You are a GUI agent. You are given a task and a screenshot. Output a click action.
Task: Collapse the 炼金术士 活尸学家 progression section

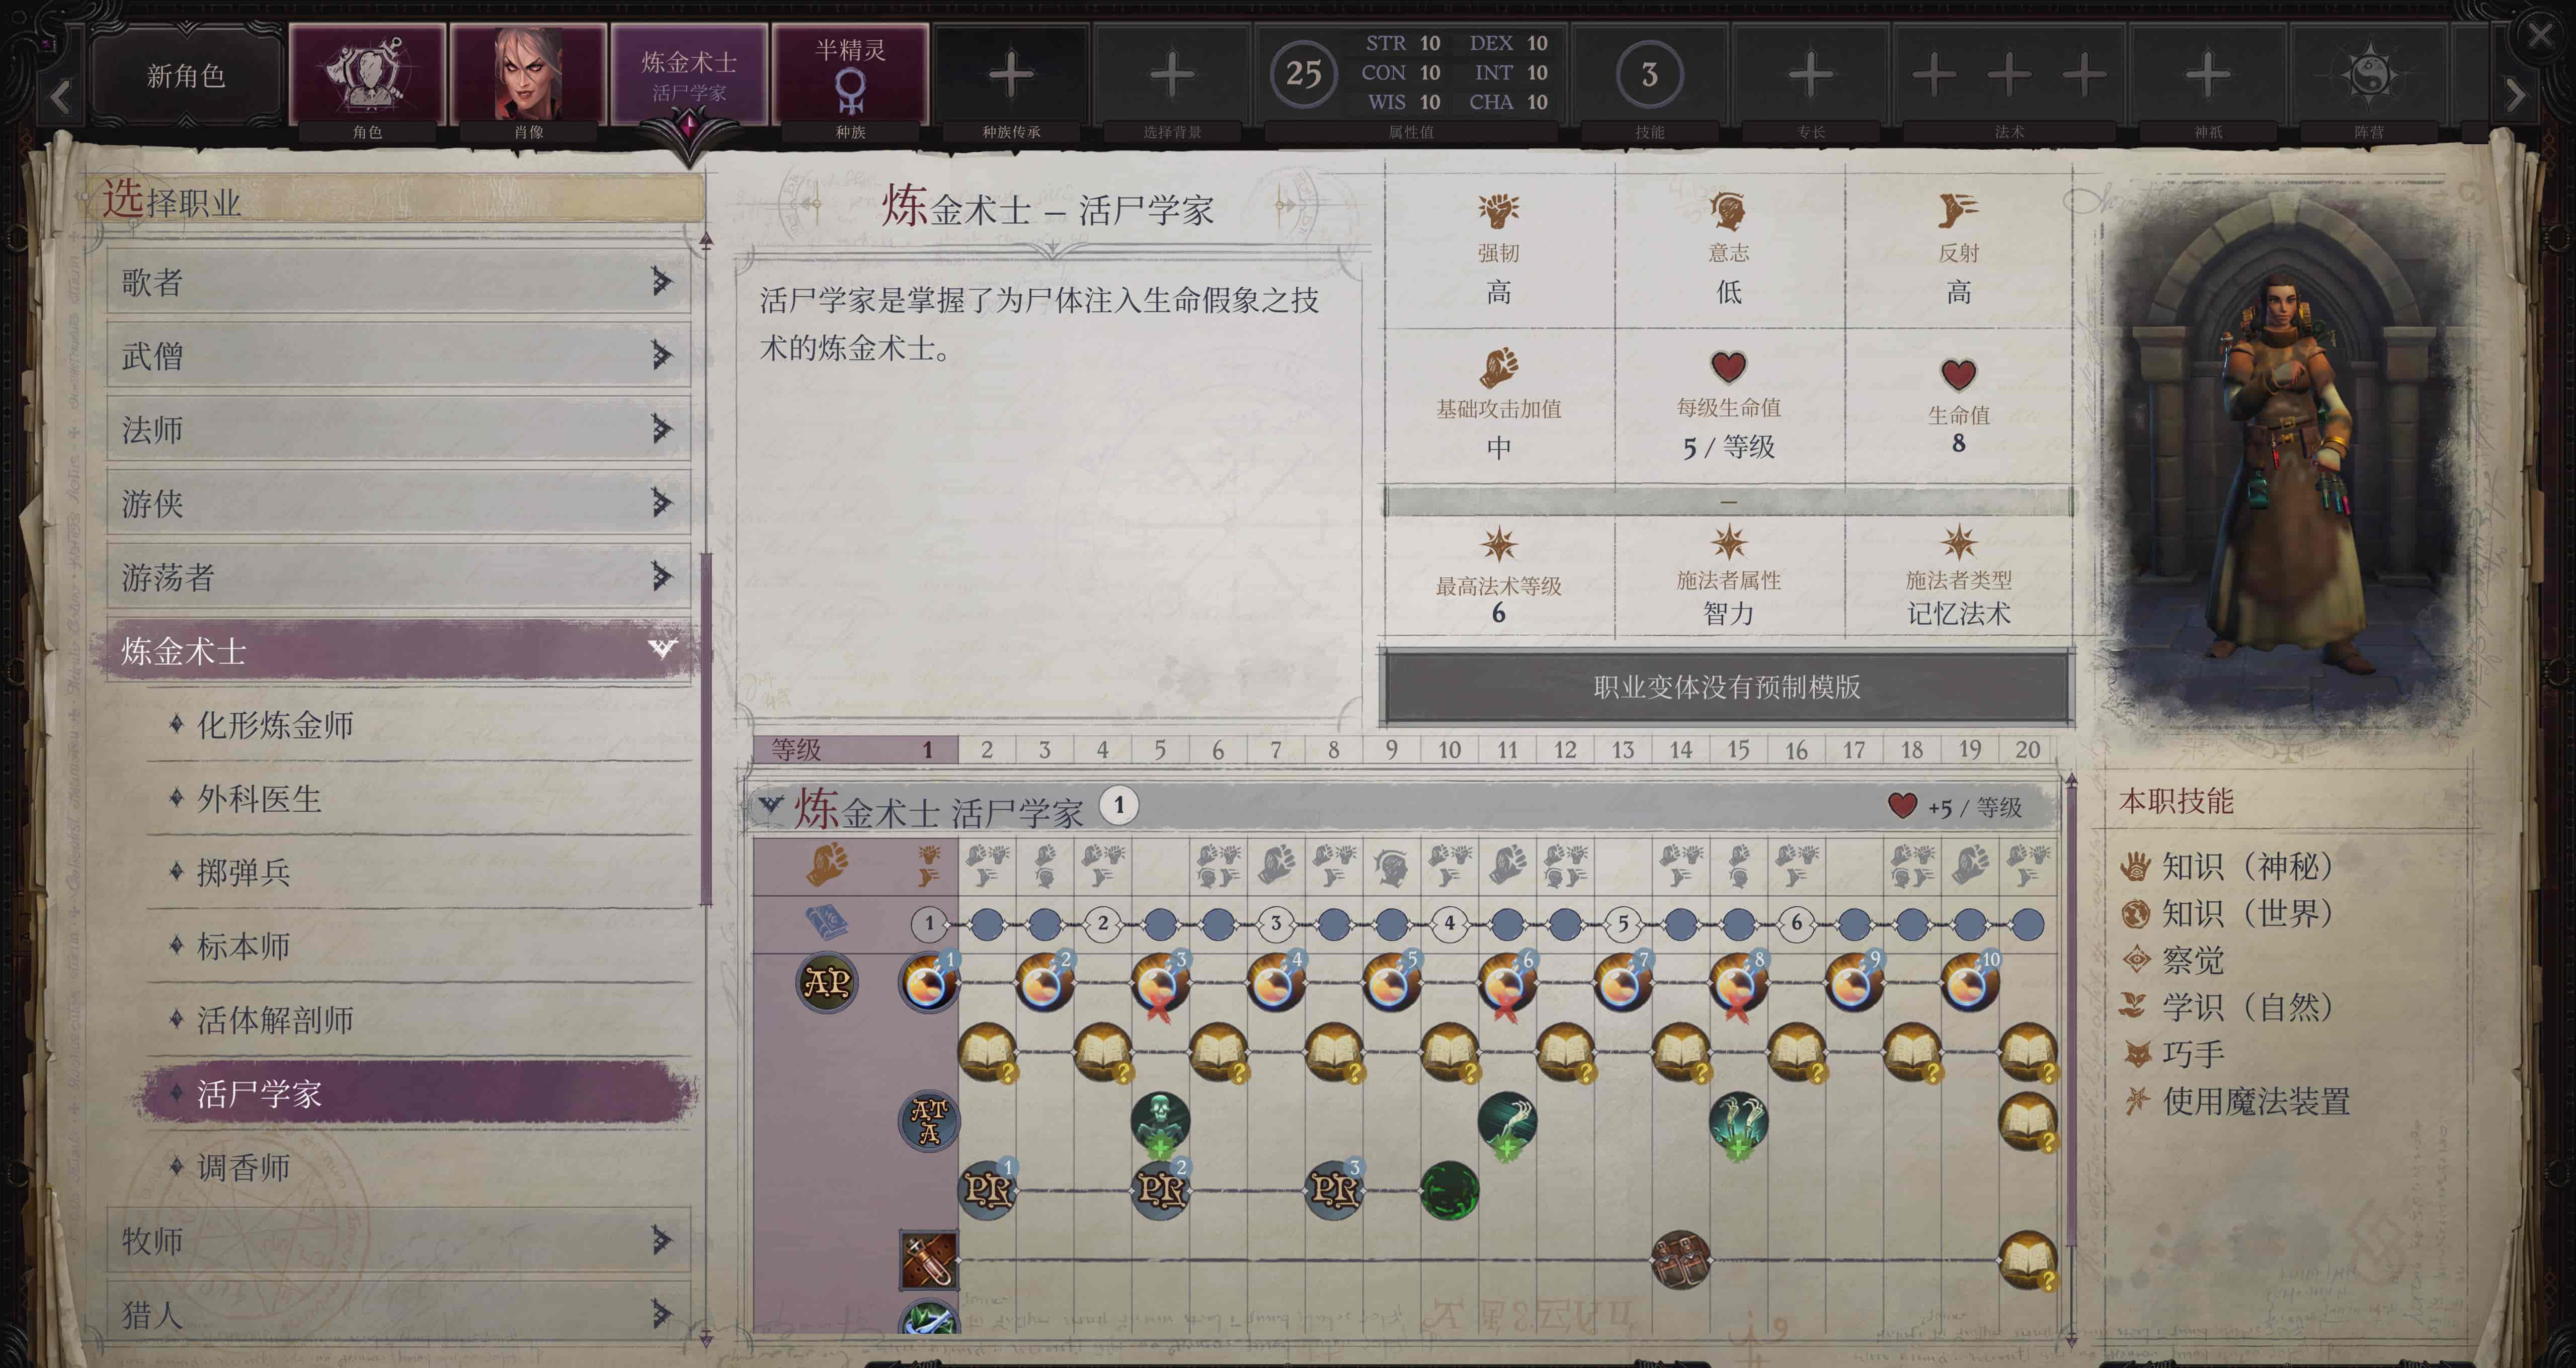click(x=770, y=805)
